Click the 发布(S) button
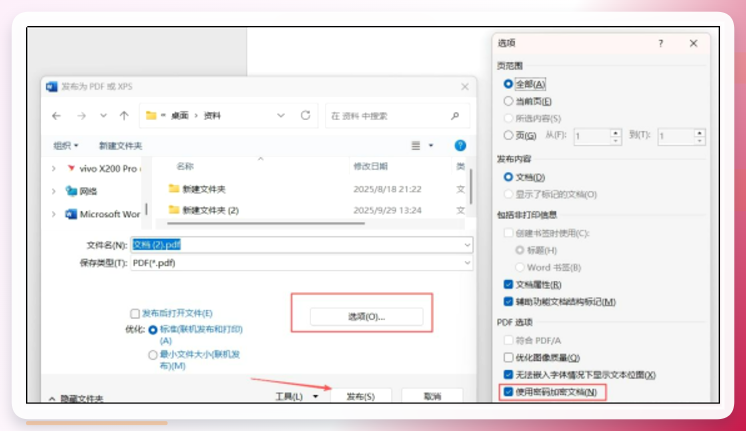This screenshot has height=431, width=746. pyautogui.click(x=361, y=396)
